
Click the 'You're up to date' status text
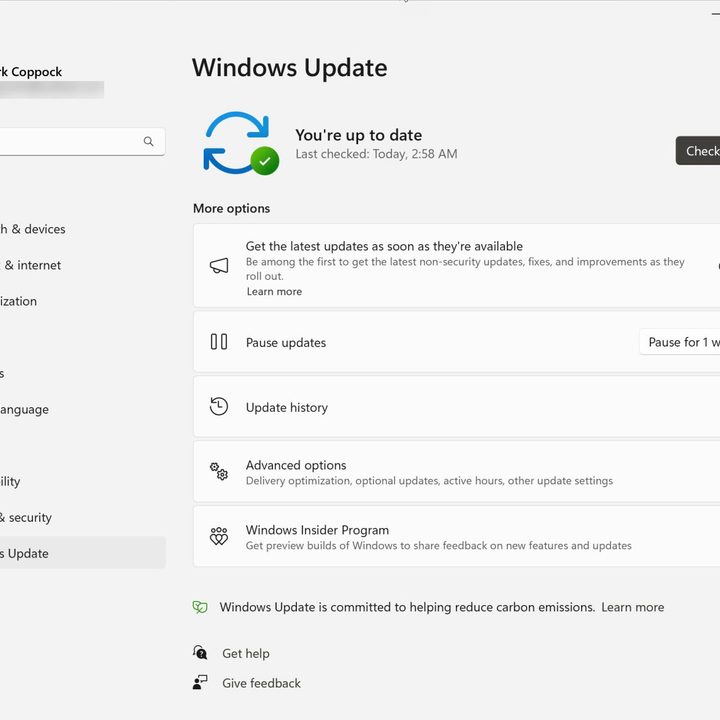pyautogui.click(x=359, y=135)
